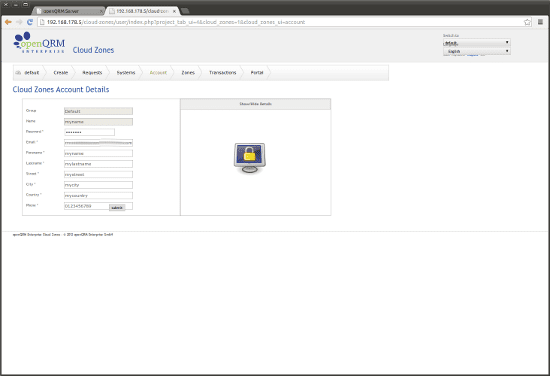Image resolution: width=550 pixels, height=376 pixels.
Task: Open the zone switch dropdown showing default
Action: (x=476, y=43)
